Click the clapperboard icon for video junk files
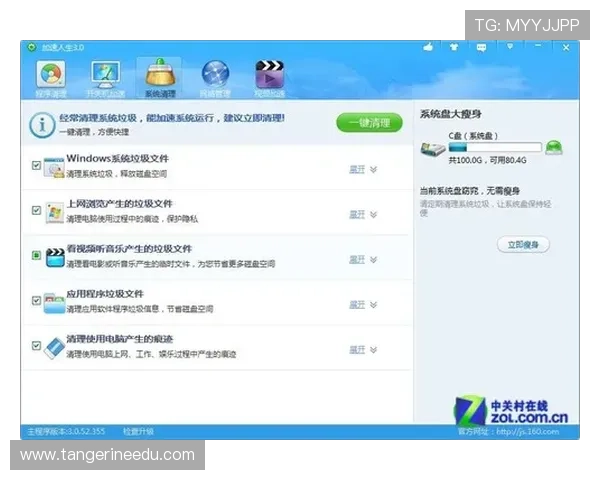Screen dimensions: 600x480 55,258
